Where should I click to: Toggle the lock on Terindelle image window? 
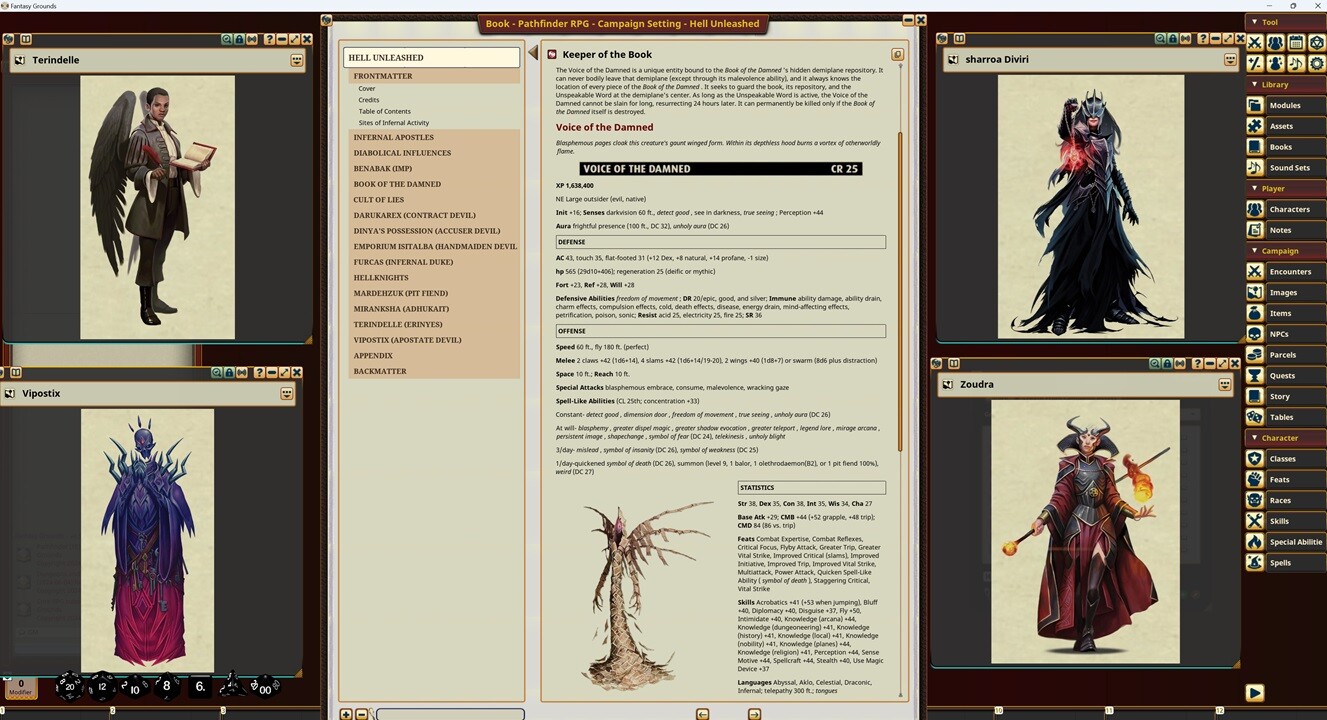(x=240, y=39)
